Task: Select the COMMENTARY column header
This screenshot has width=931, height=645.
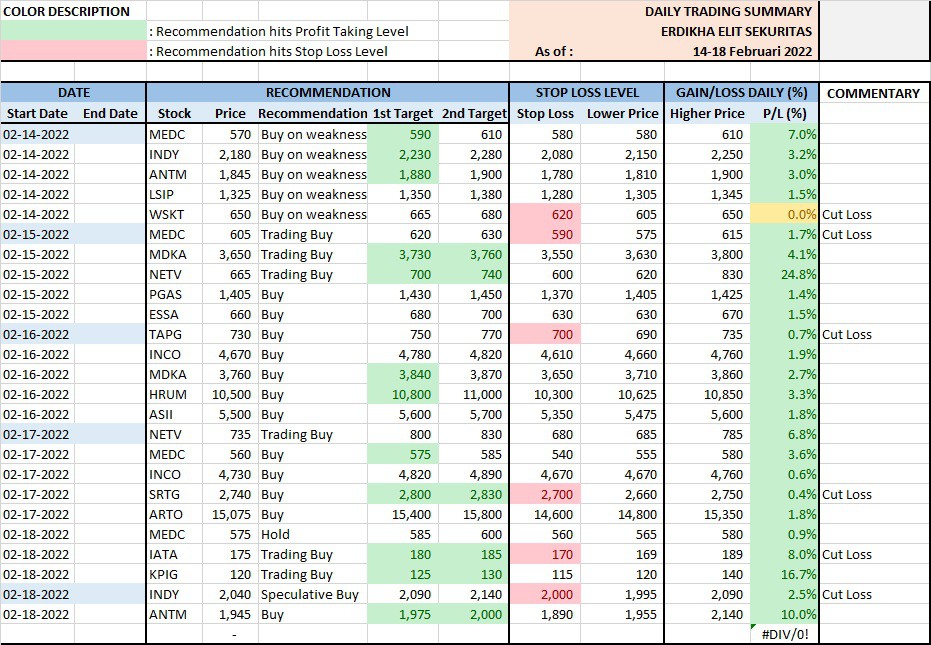Action: pos(873,93)
